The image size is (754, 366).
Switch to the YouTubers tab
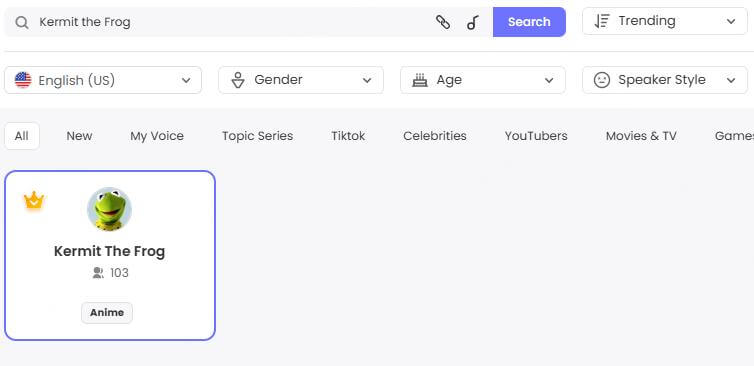coord(536,136)
